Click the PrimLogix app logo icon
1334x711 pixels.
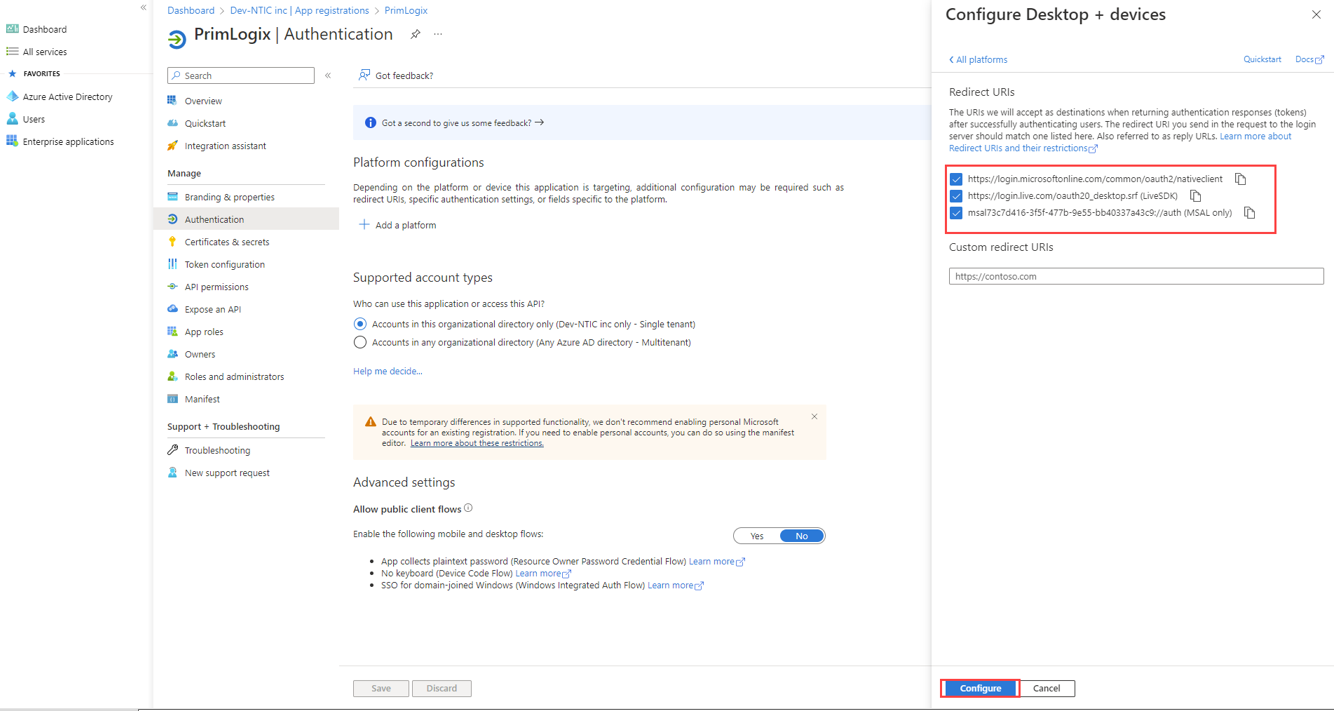pos(177,38)
